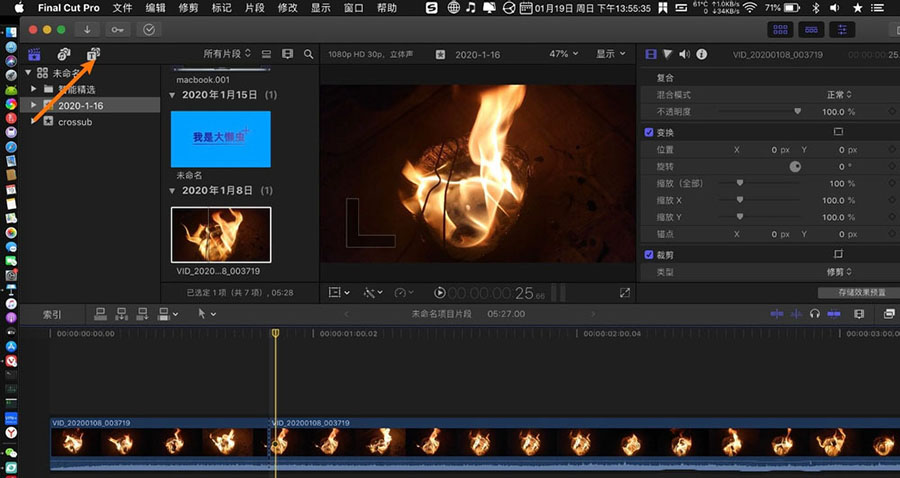Open the 所有片段 clip filter dropdown
This screenshot has width=900, height=478.
point(227,53)
